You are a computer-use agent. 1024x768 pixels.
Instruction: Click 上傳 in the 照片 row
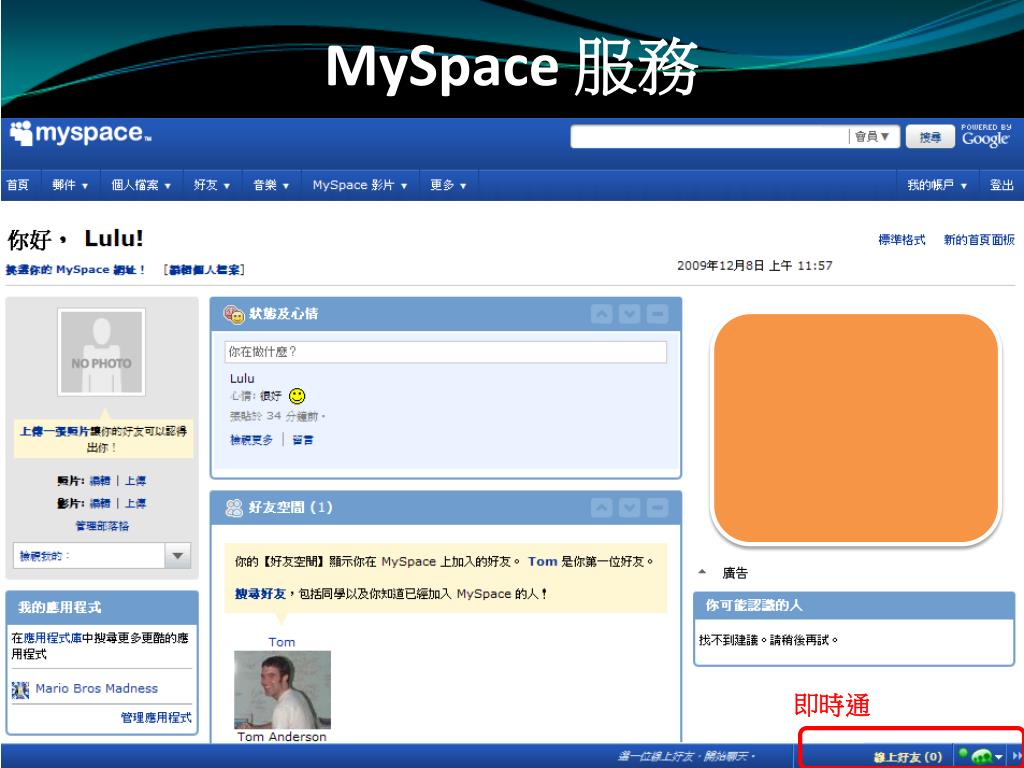(136, 481)
